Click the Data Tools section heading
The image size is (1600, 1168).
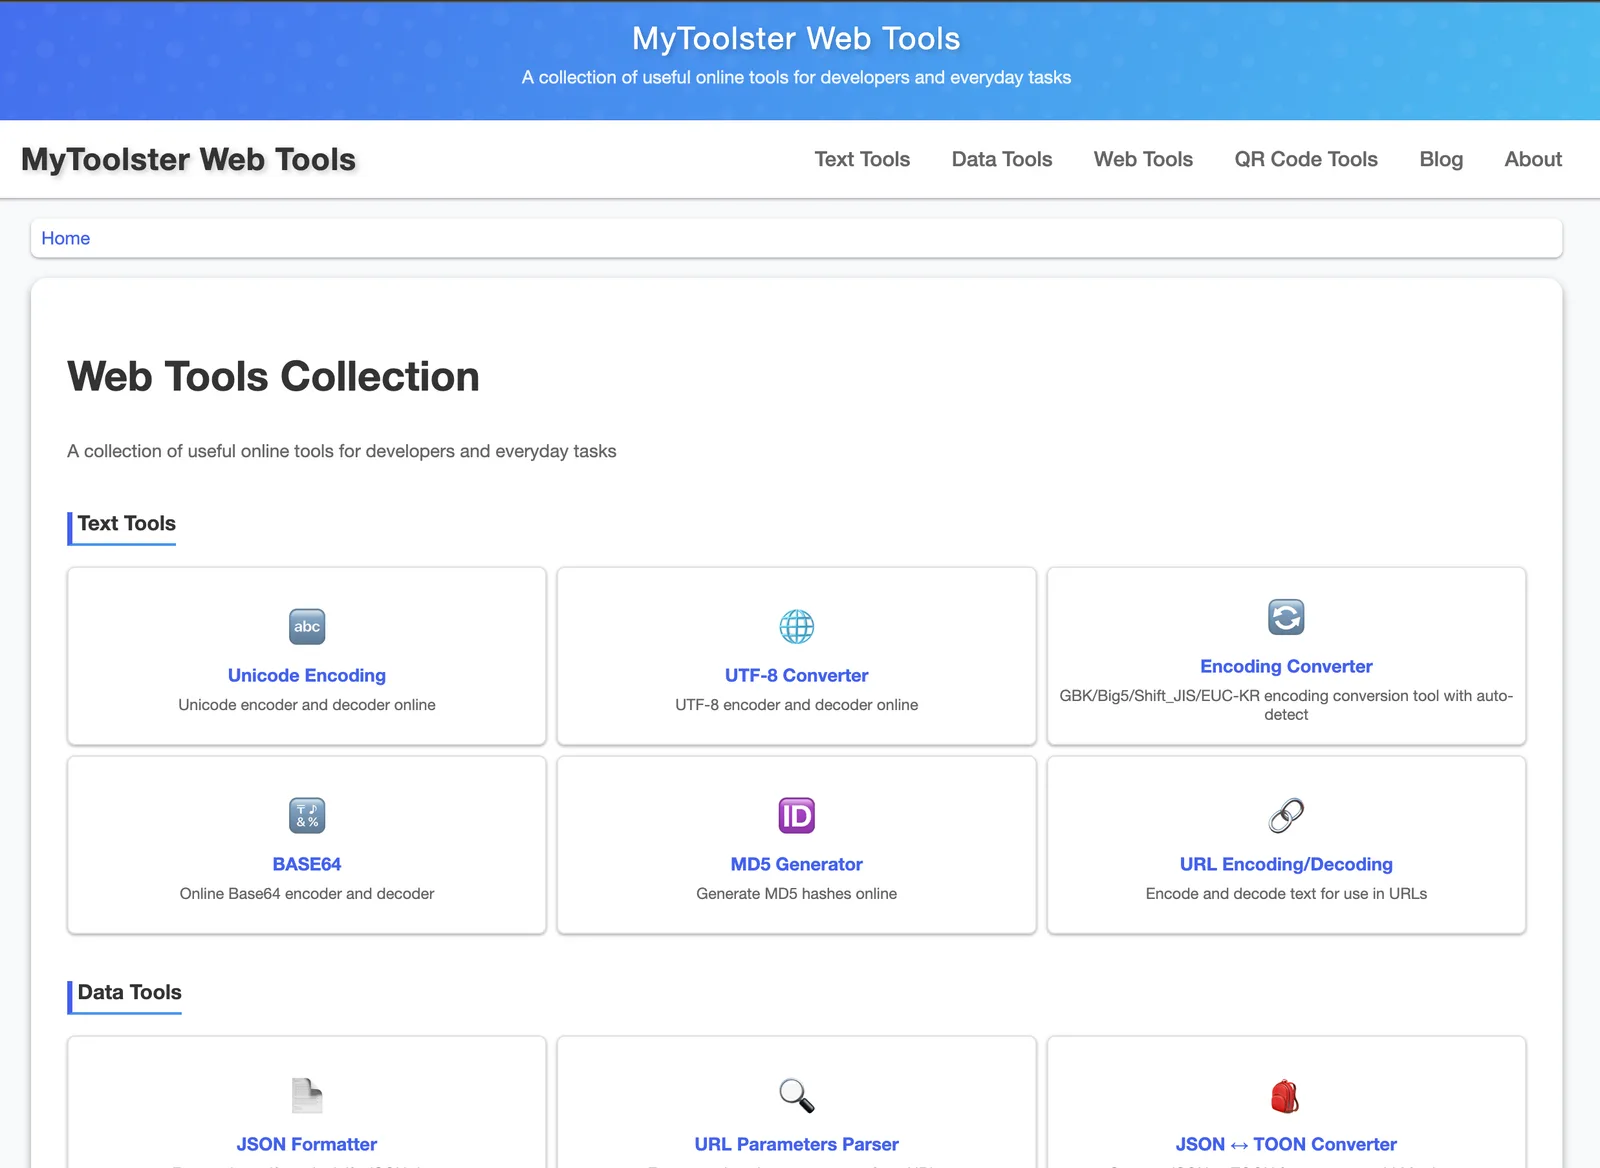(130, 993)
